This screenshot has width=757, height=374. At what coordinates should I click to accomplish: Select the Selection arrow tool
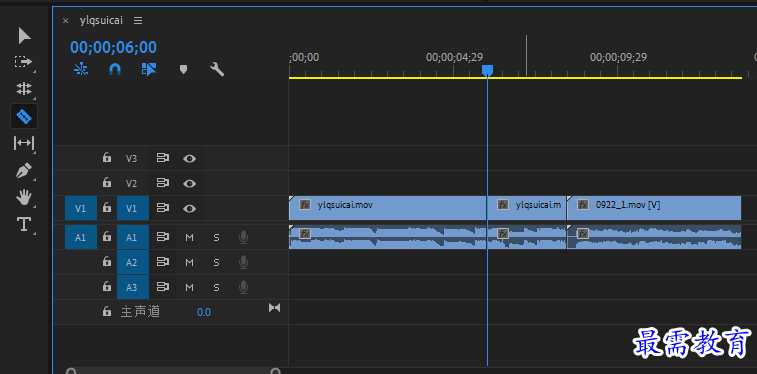coord(24,36)
